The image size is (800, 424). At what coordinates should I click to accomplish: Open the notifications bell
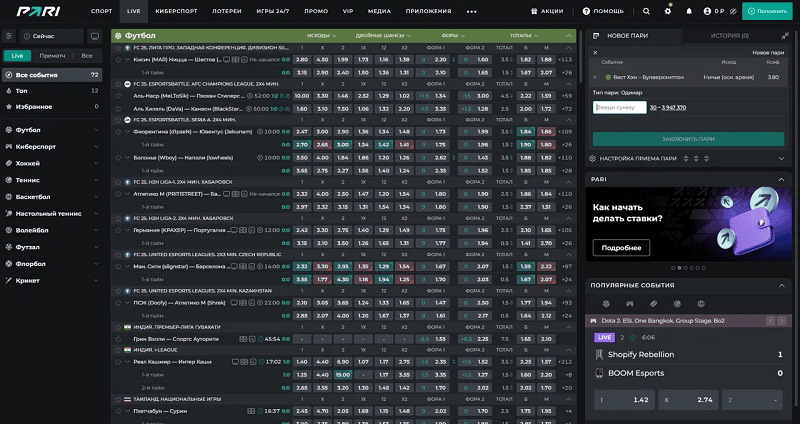(x=689, y=11)
